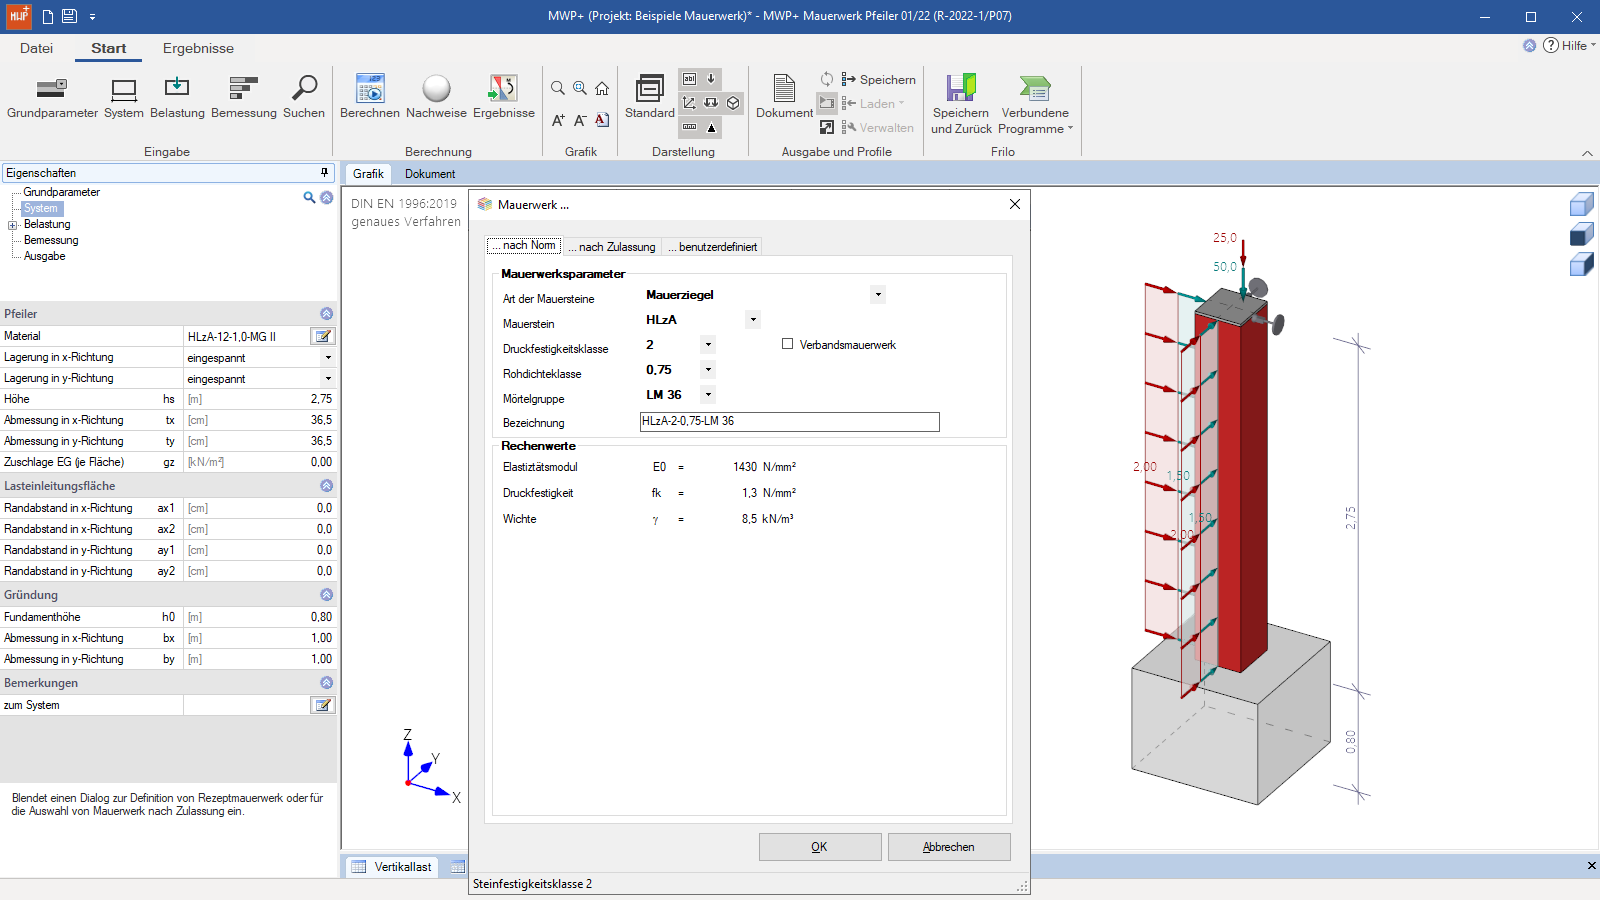1600x900 pixels.
Task: Close the Mauerwerk dialog
Action: coord(1015,204)
